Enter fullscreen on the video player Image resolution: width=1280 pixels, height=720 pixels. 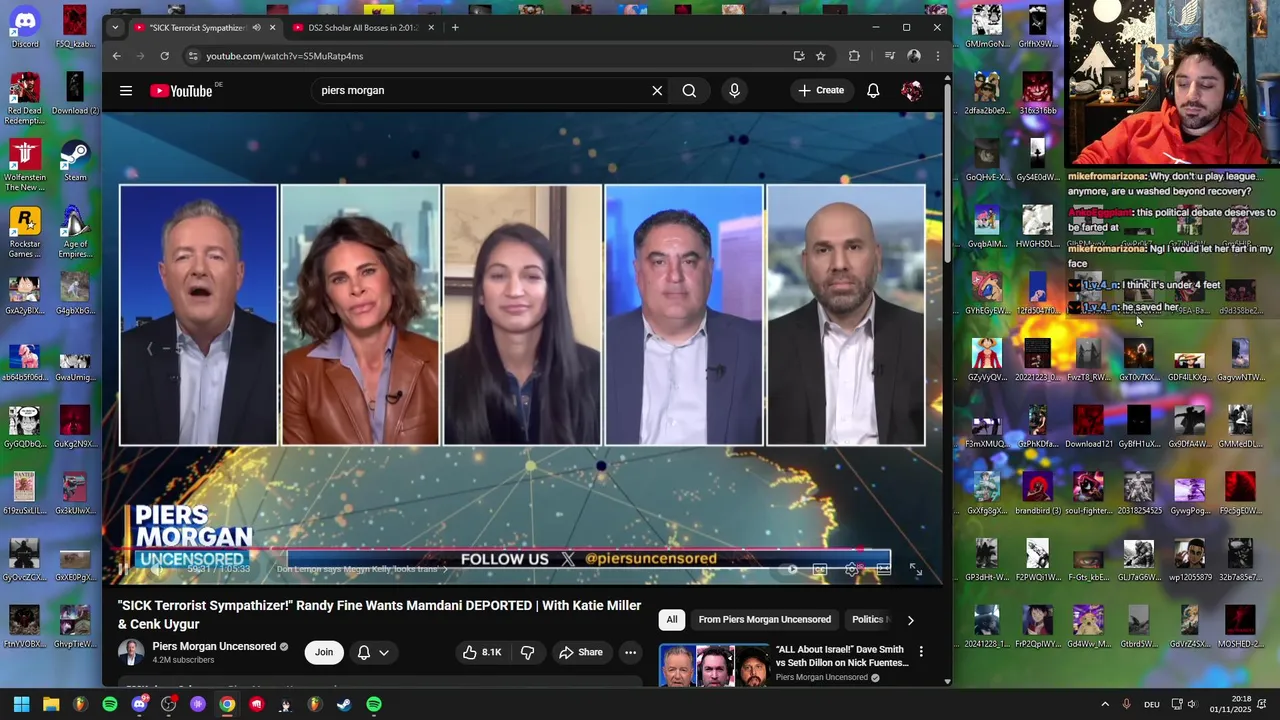coord(915,569)
